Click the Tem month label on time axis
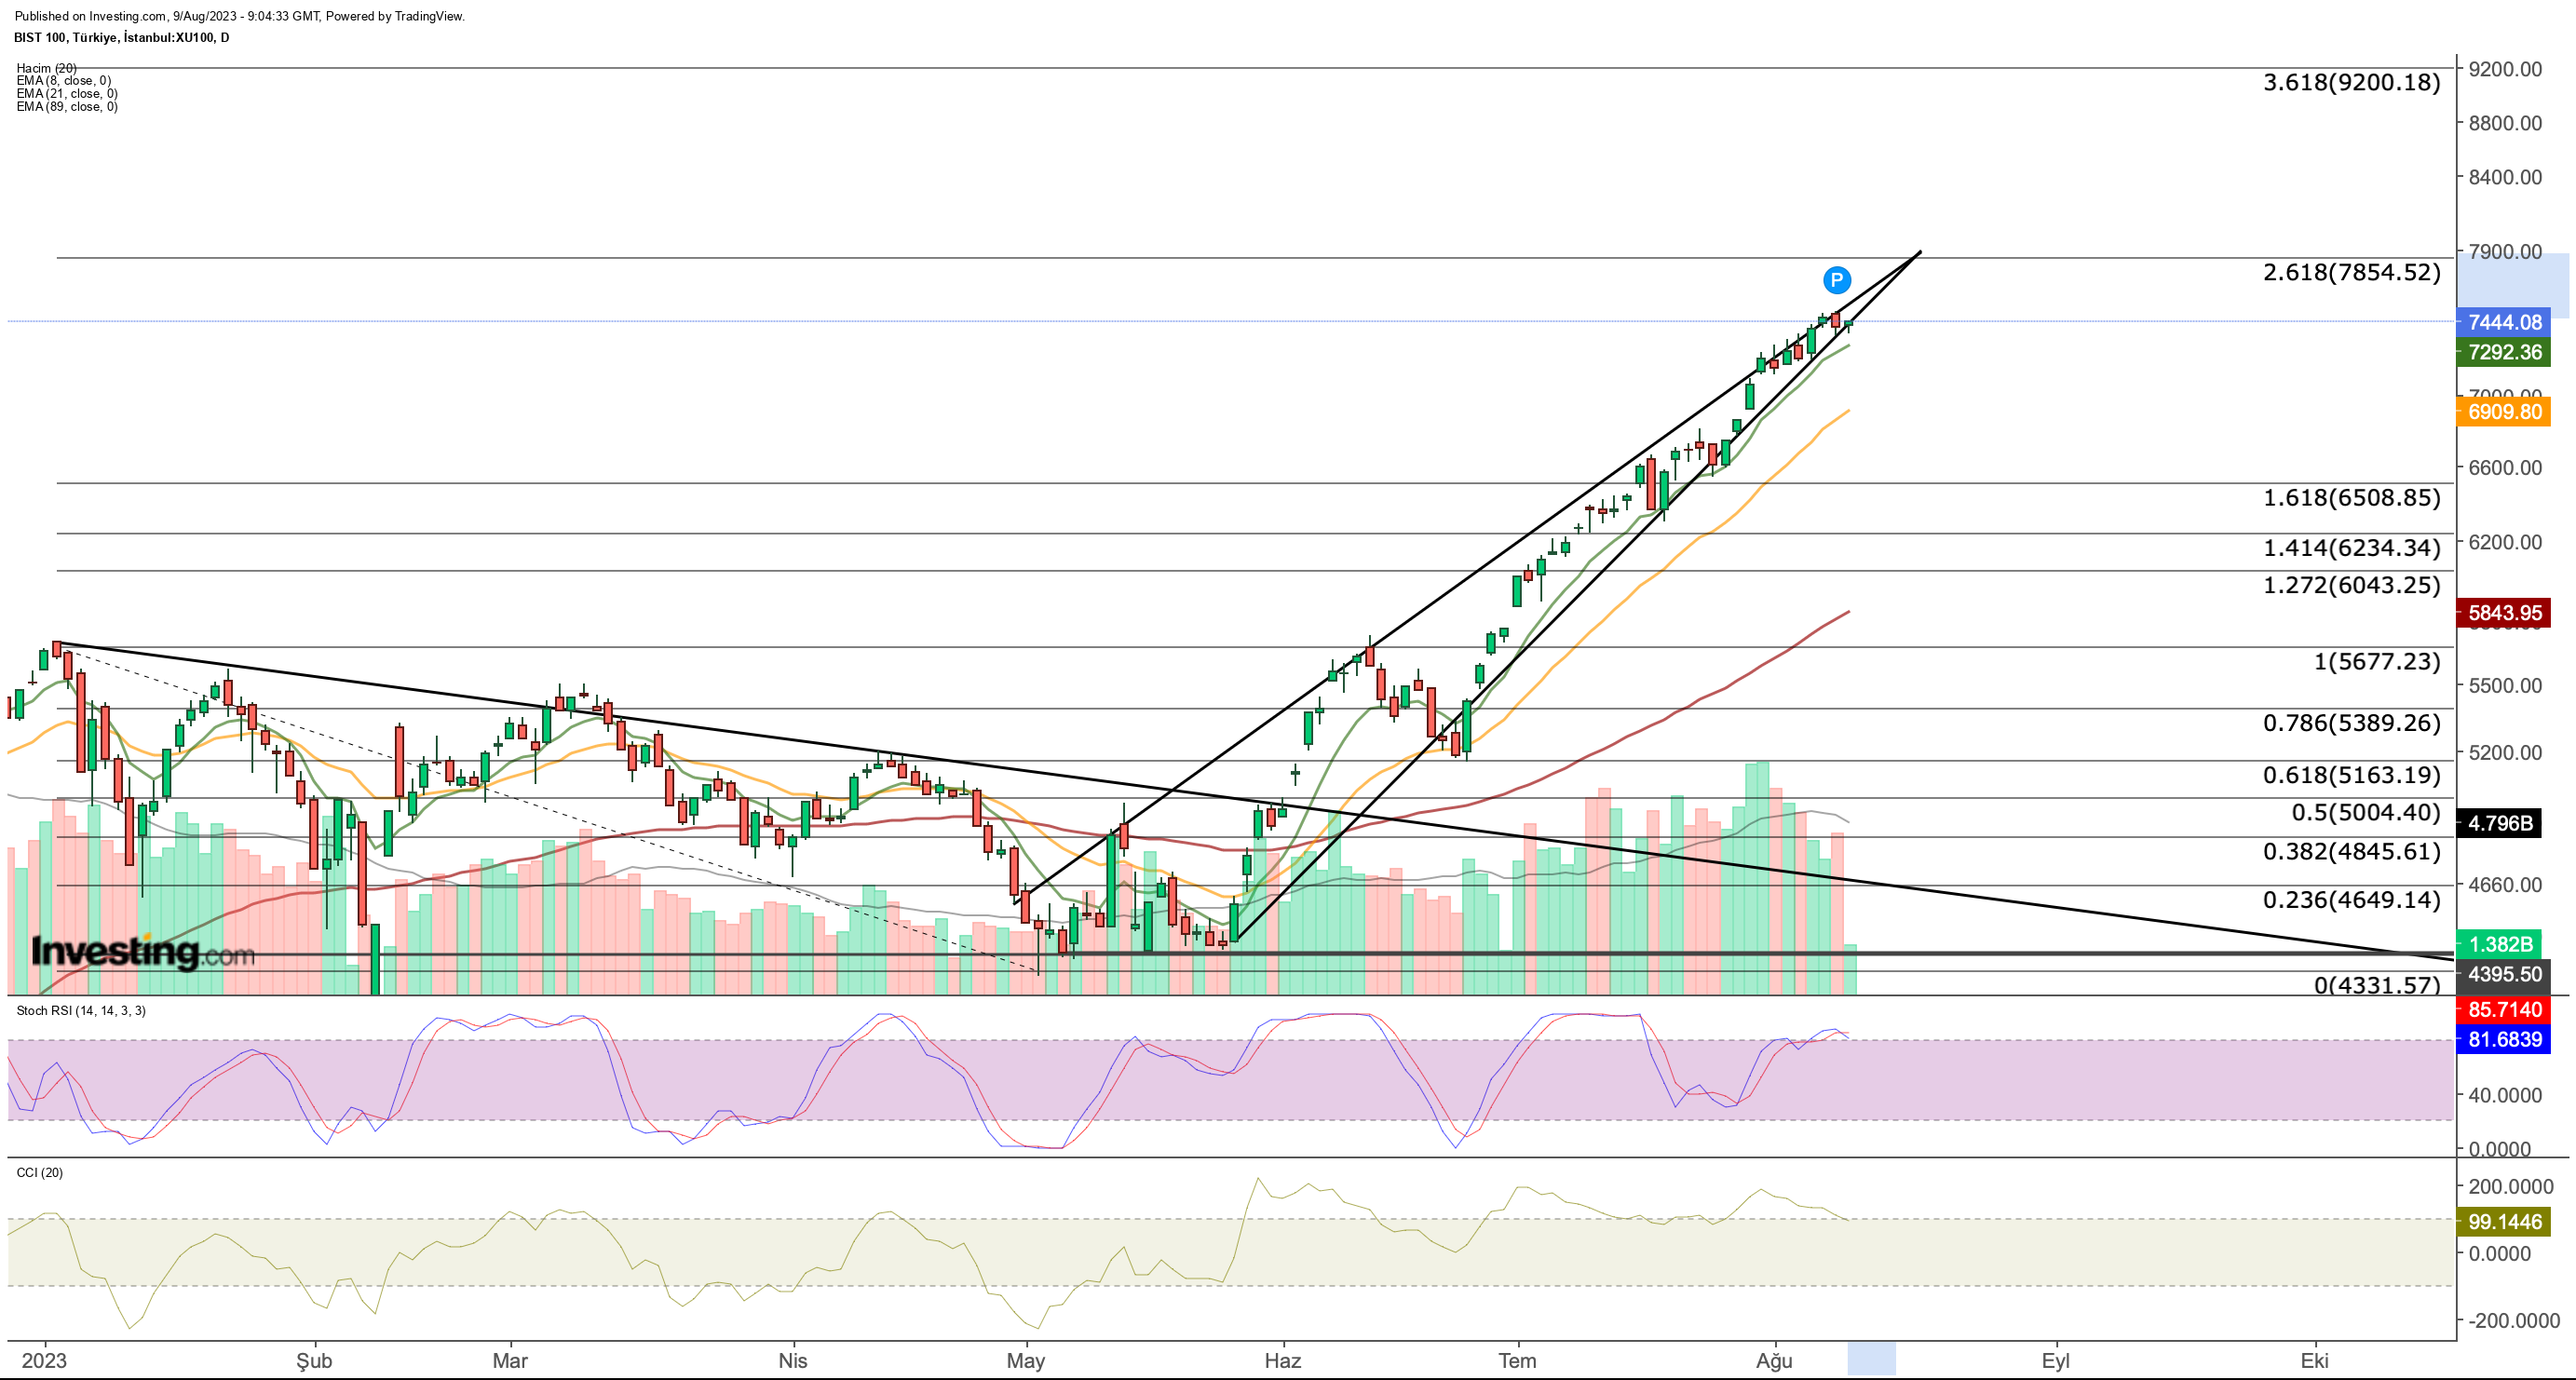The width and height of the screenshot is (2576, 1380). [1518, 1361]
